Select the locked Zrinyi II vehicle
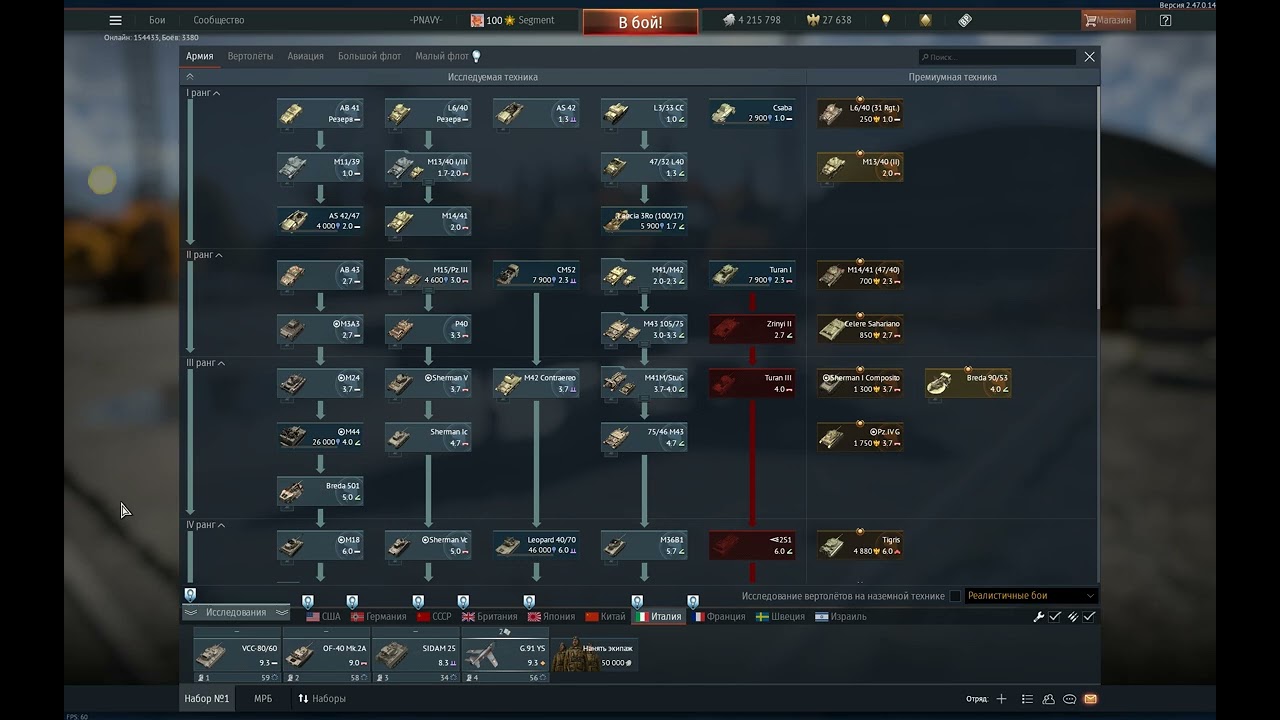1280x720 pixels. [752, 330]
